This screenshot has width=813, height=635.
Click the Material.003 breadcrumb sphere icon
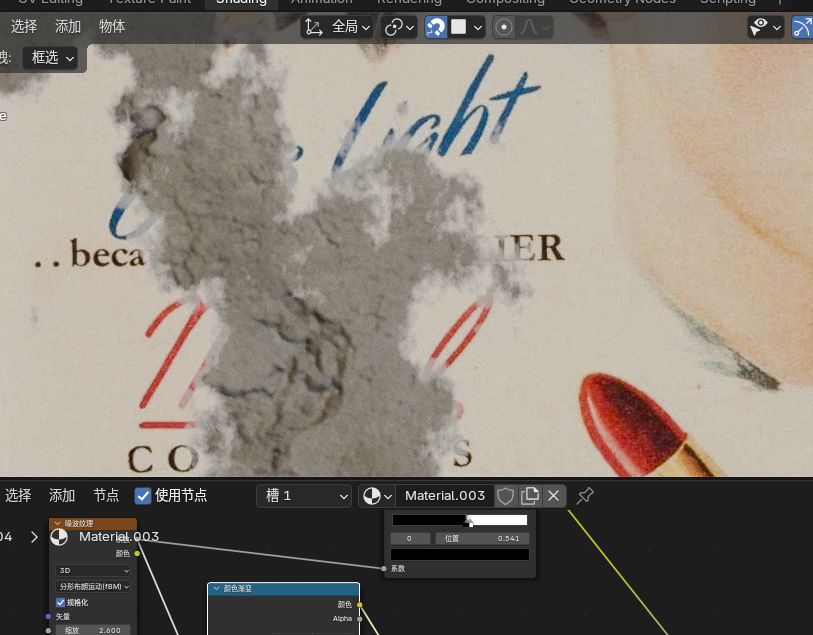[x=59, y=537]
